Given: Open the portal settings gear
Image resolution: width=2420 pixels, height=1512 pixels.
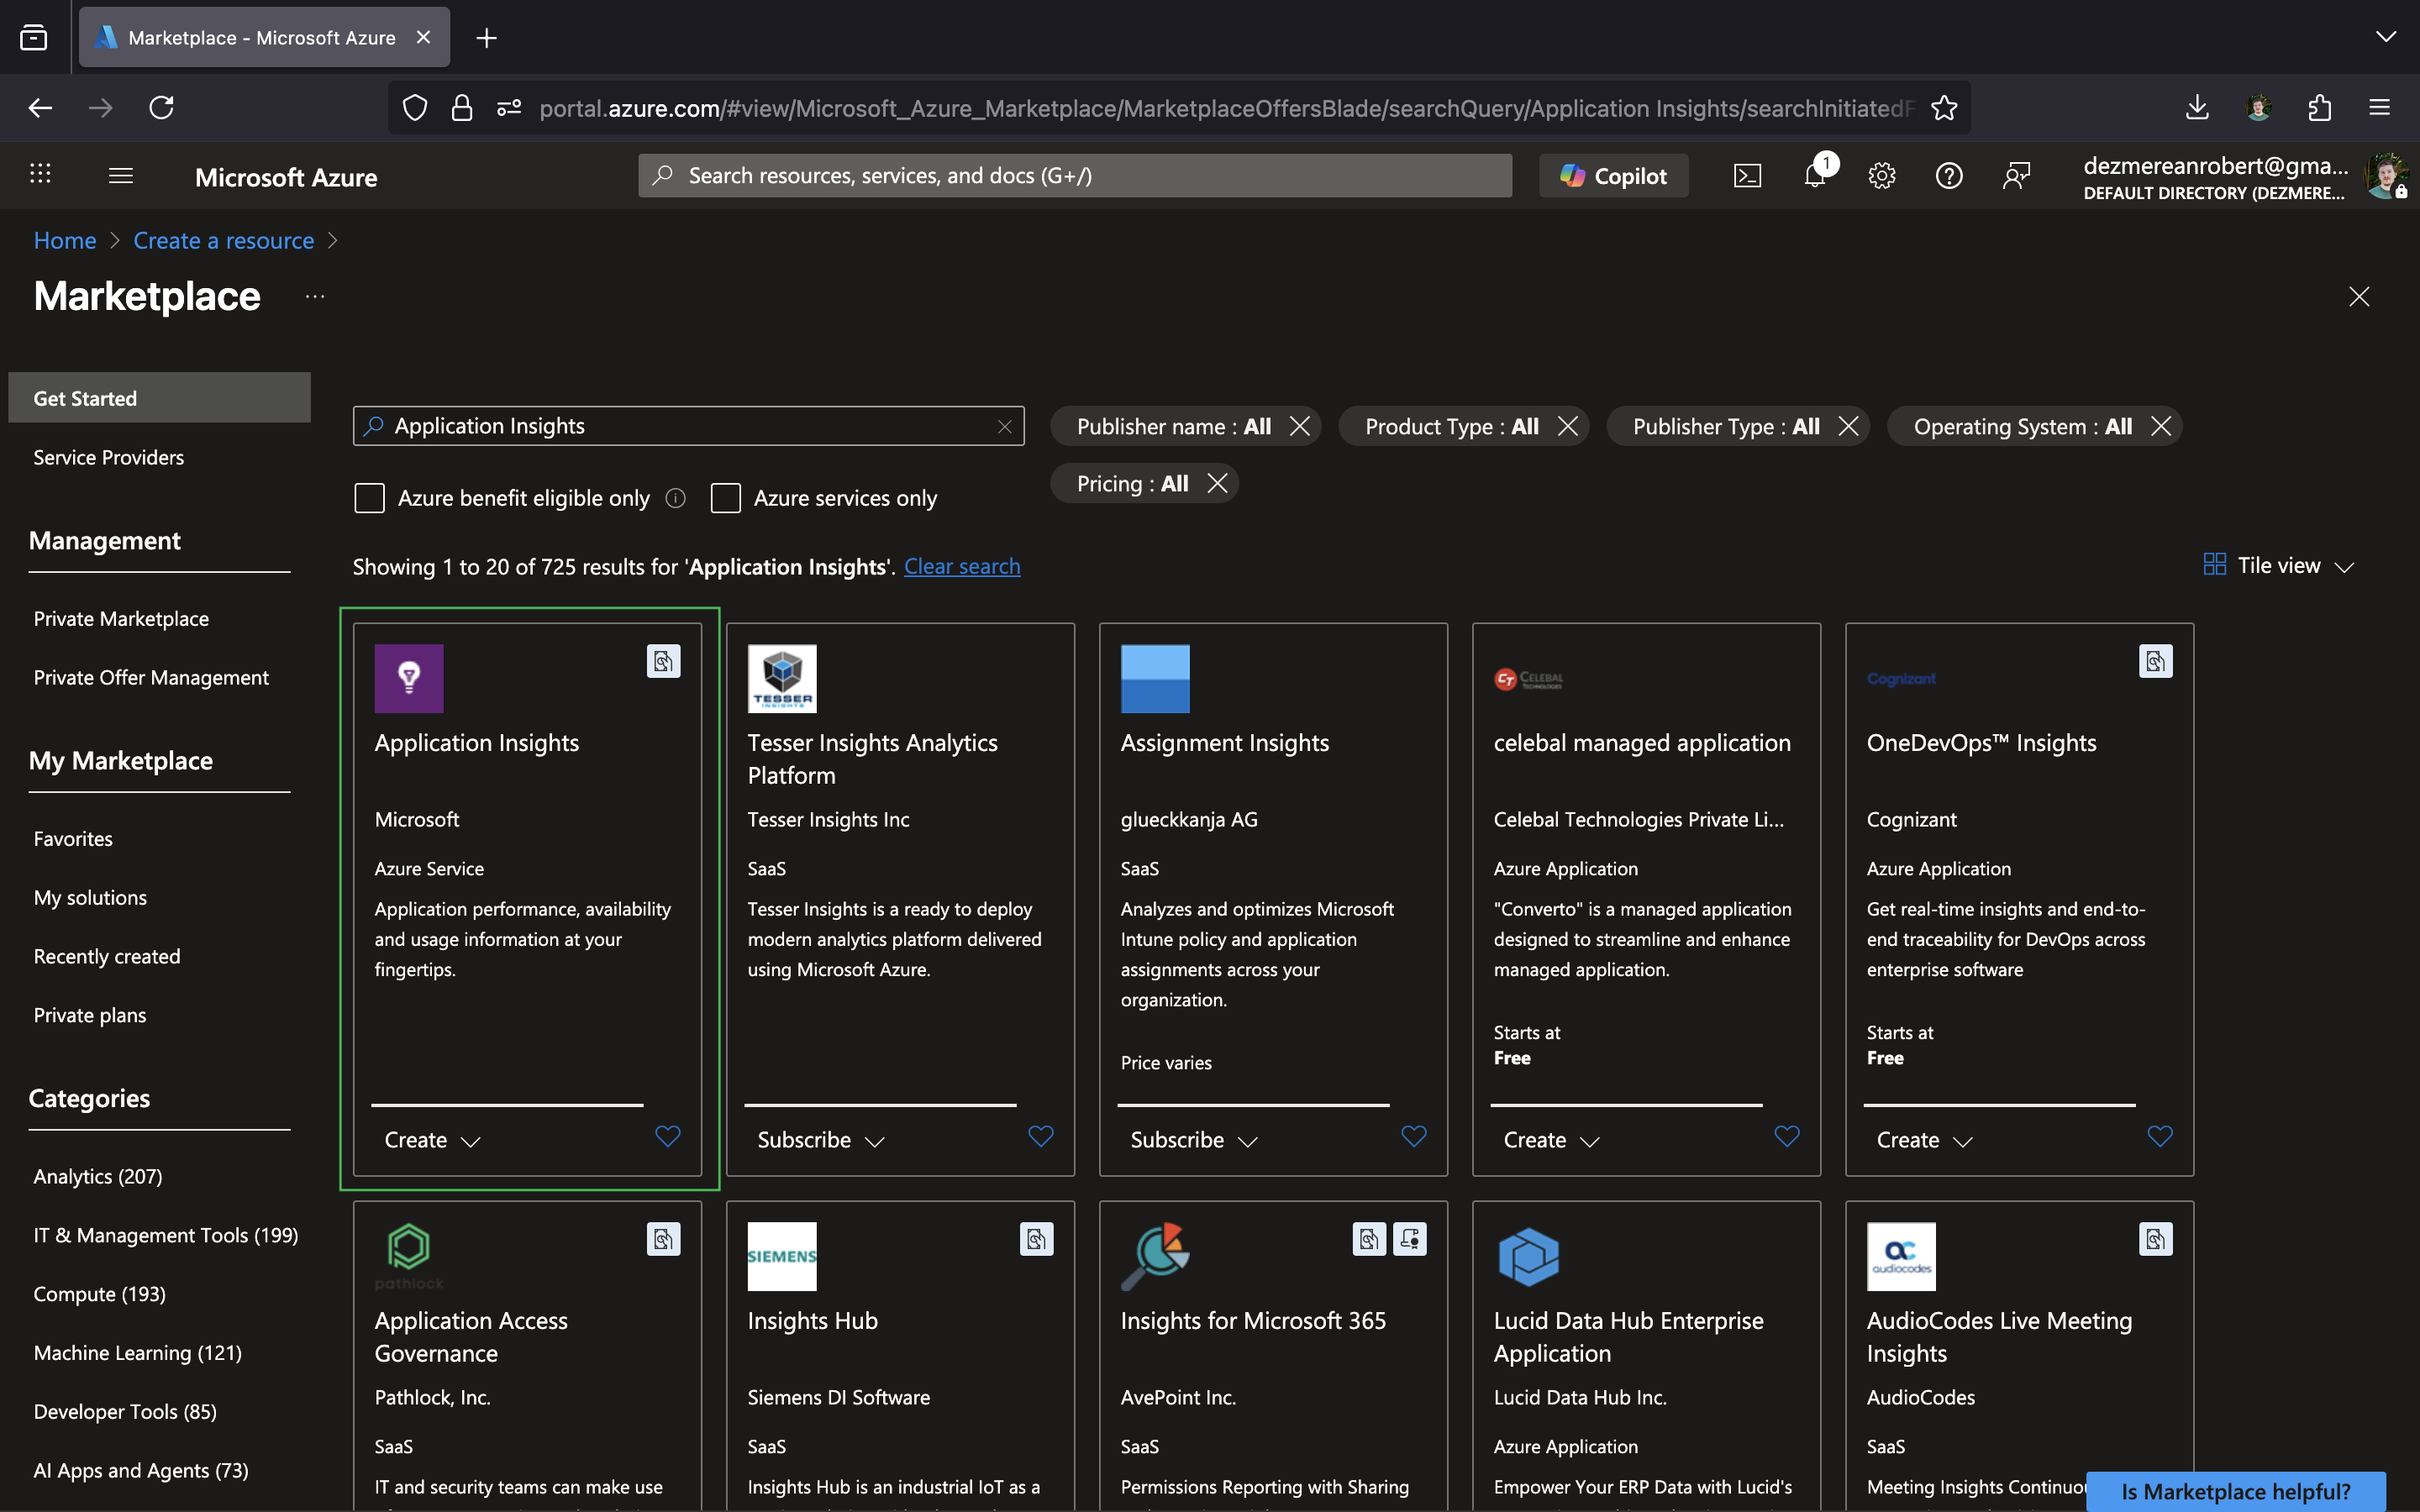Looking at the screenshot, I should pos(1881,175).
